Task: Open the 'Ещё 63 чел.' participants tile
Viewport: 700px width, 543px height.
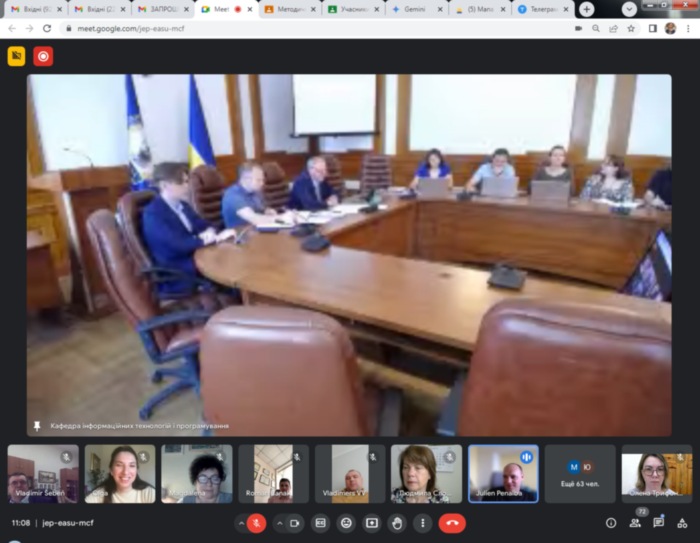Action: point(580,473)
